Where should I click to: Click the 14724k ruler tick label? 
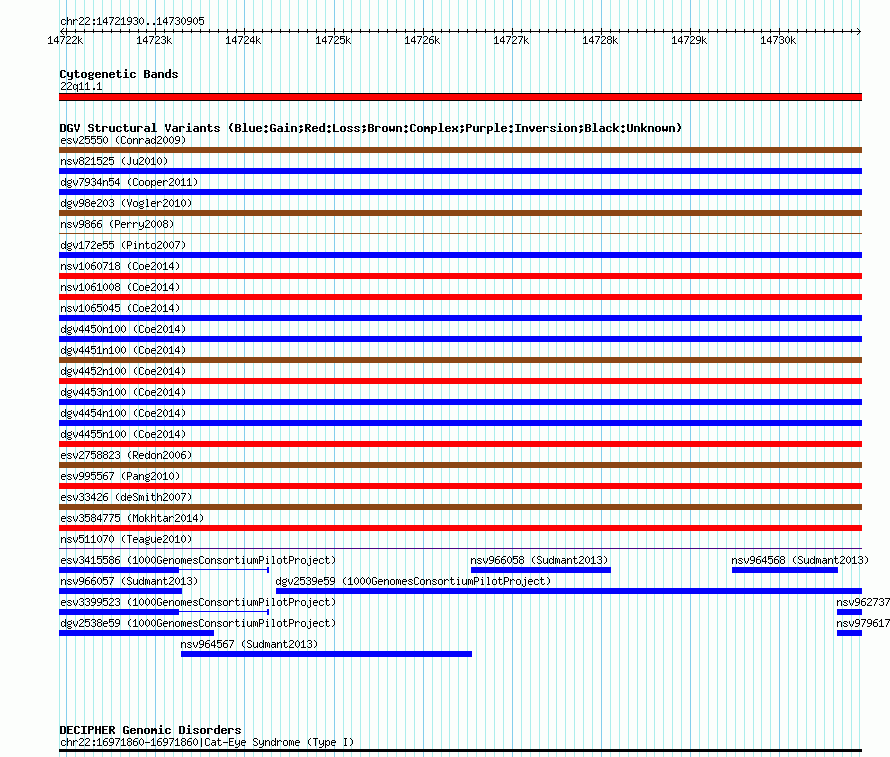click(243, 40)
